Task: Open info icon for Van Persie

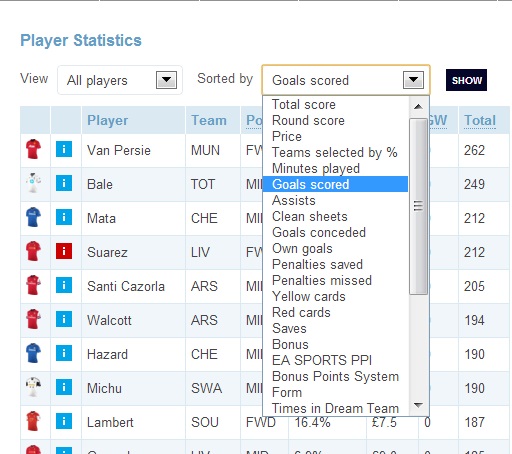Action: click(64, 149)
